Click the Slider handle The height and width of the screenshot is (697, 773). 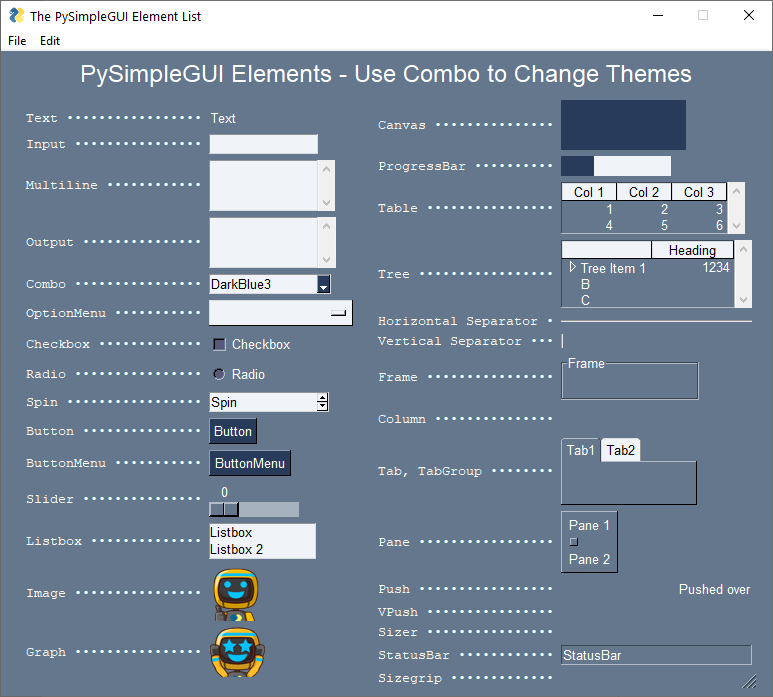point(224,510)
